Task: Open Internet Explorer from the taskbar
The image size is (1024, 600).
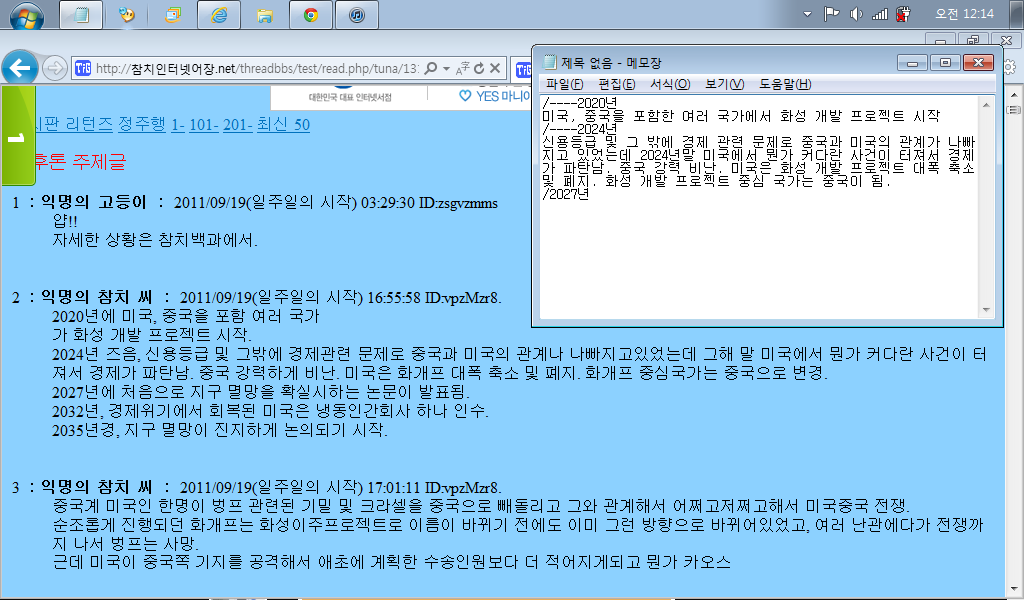Action: pos(218,15)
